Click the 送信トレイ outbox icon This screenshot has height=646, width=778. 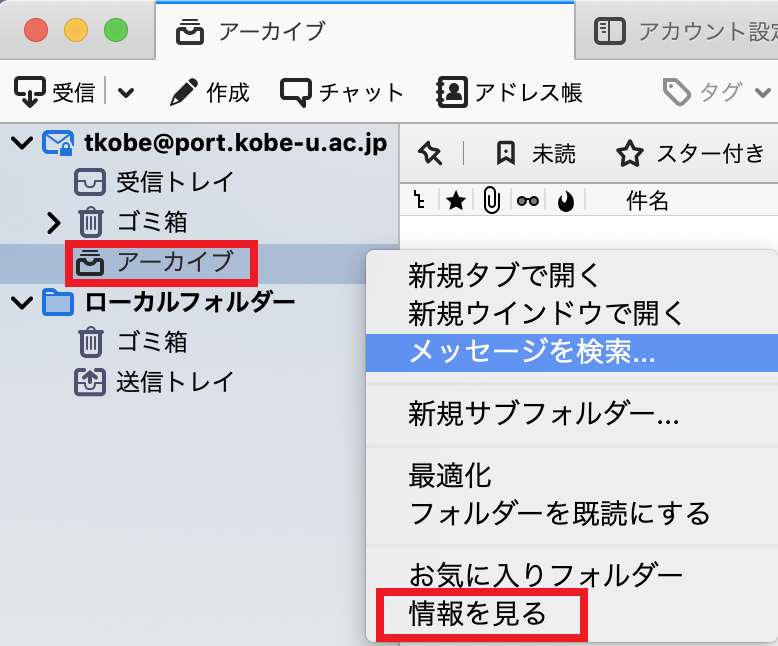(x=90, y=382)
